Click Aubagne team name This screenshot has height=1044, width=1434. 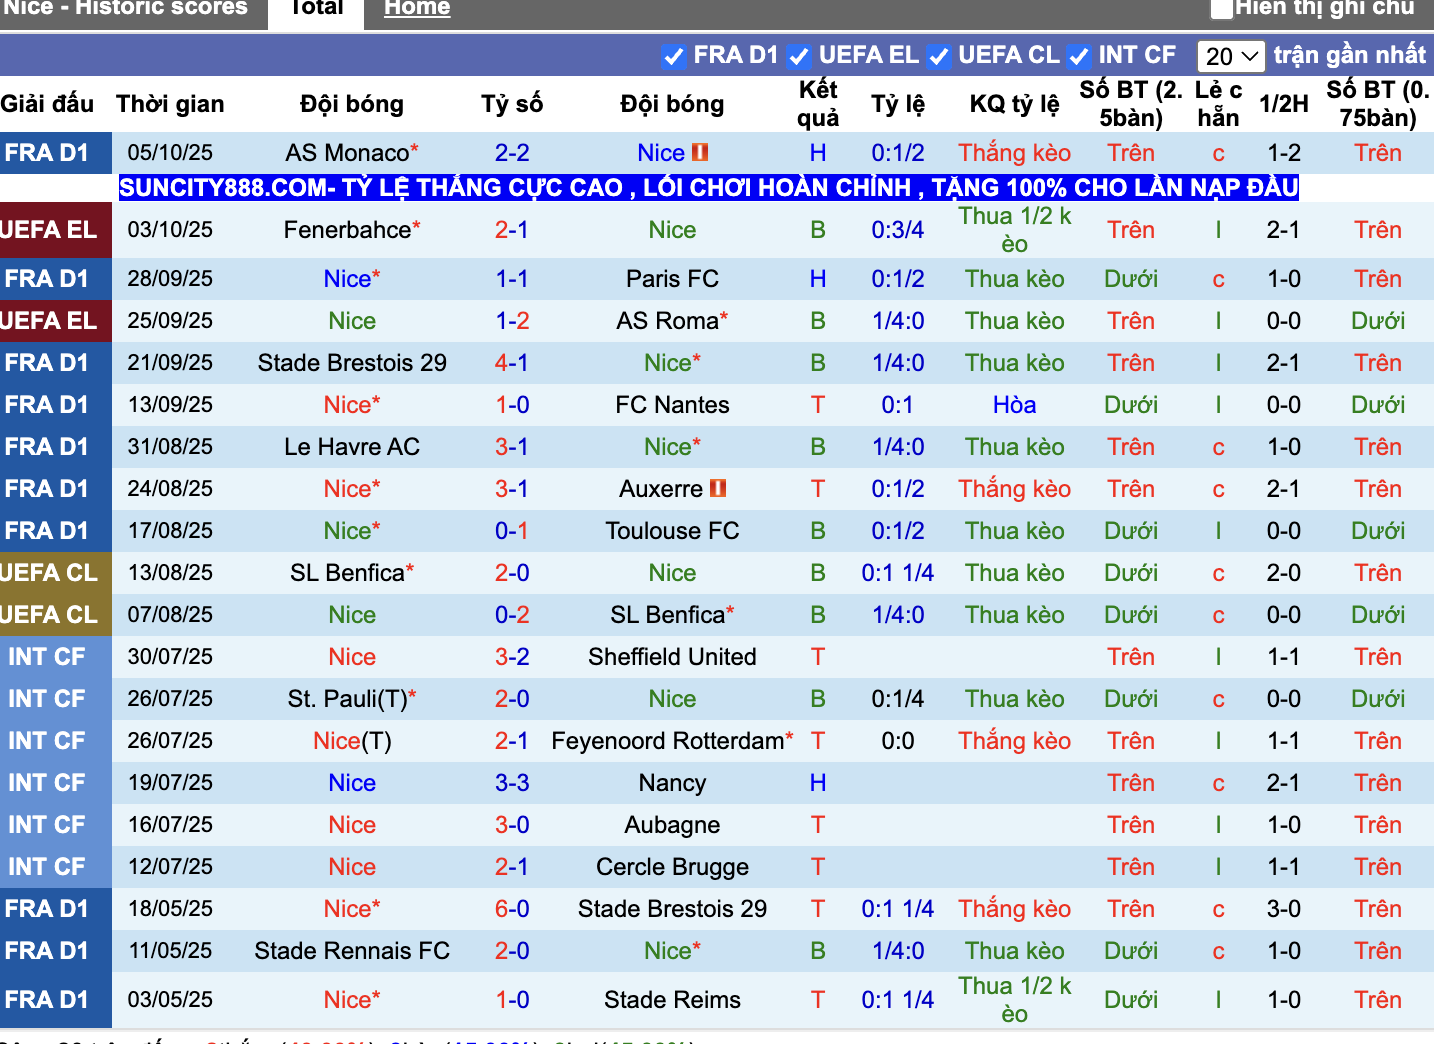coord(672,825)
